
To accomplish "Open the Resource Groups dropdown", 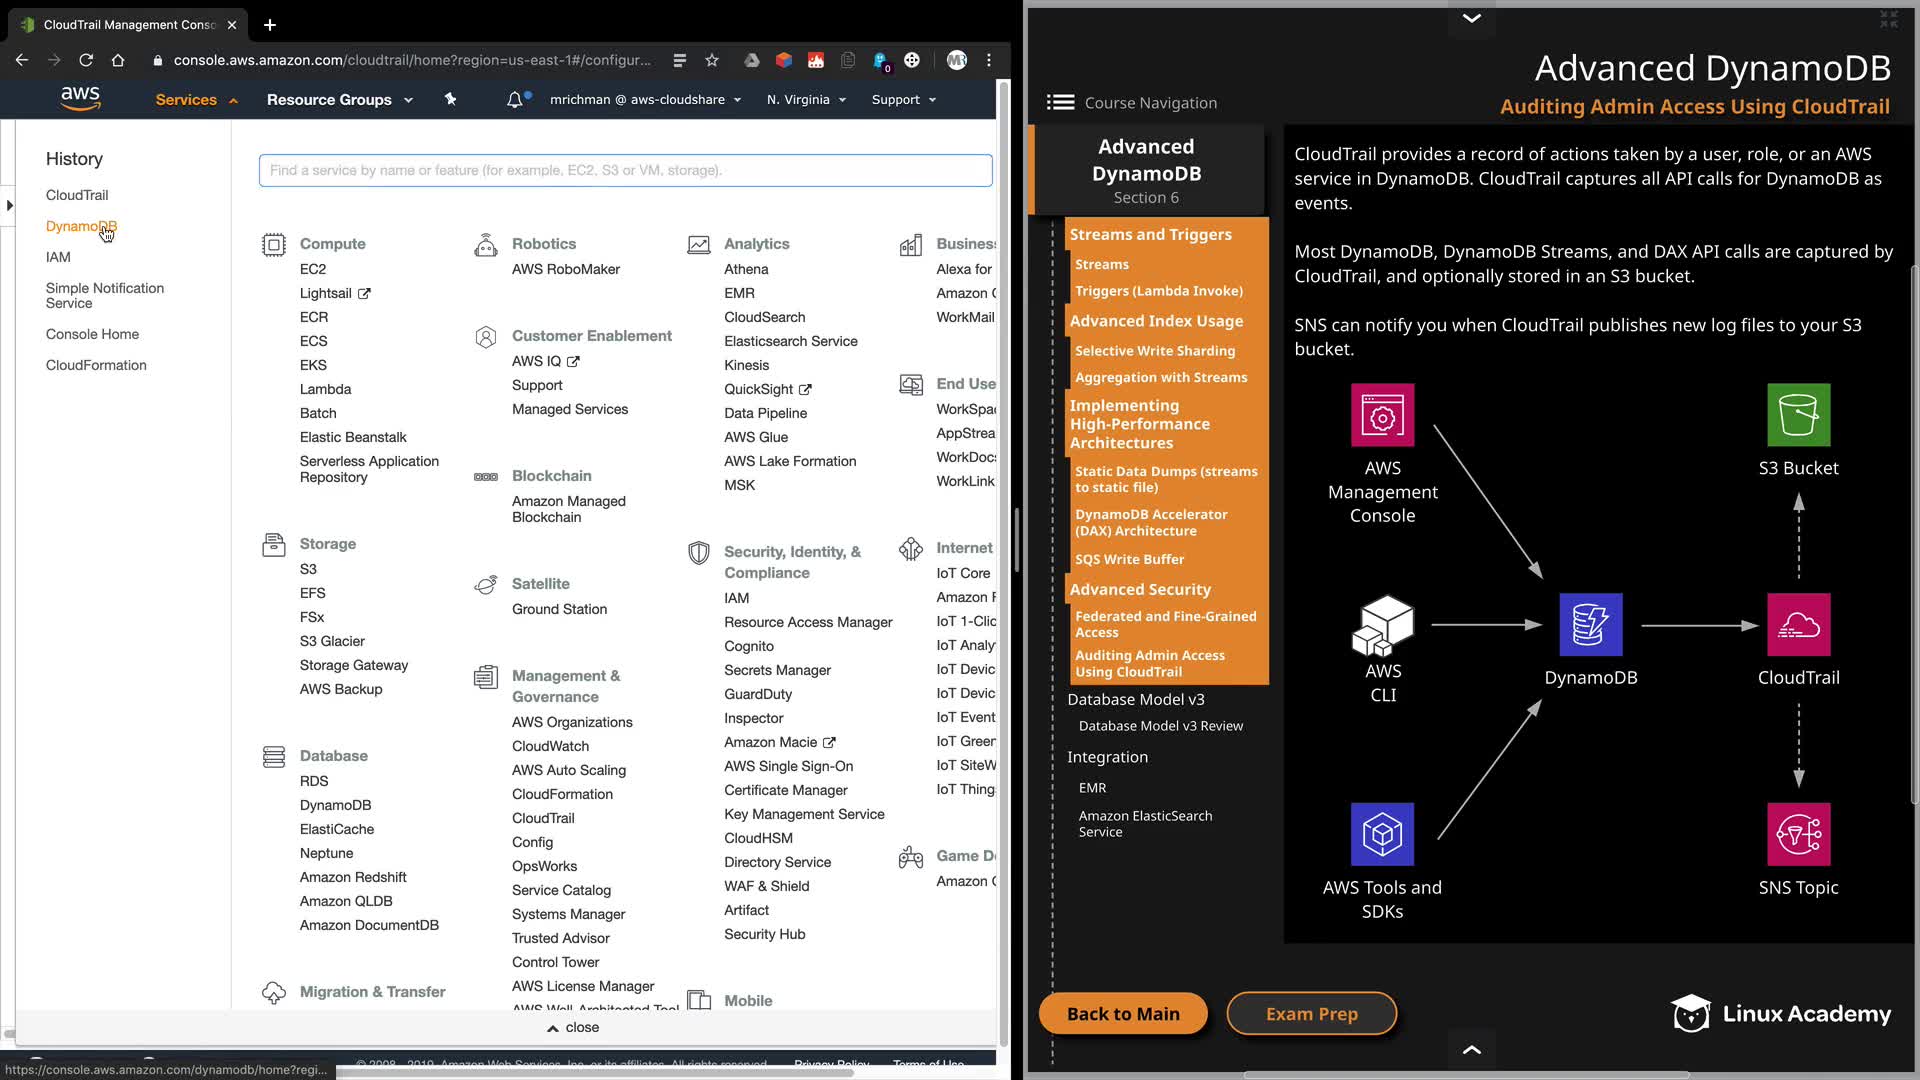I will coord(339,100).
